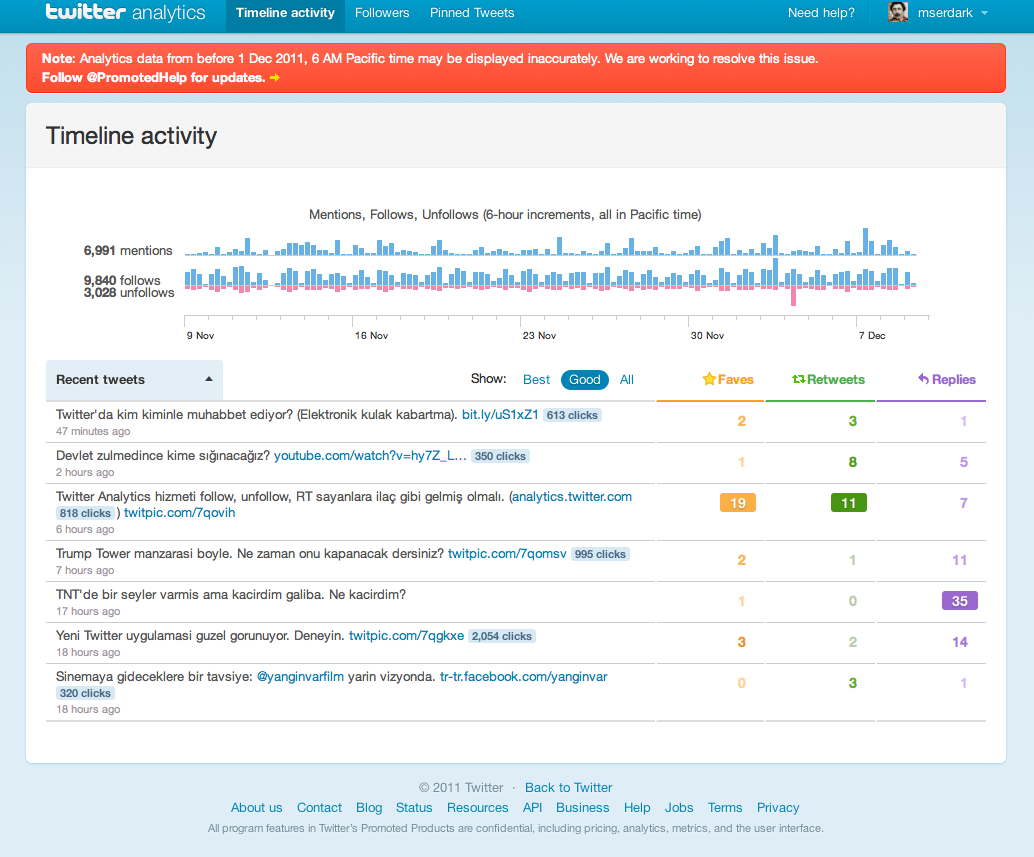
Task: Click the 2,054 clicks badge
Action: (502, 636)
